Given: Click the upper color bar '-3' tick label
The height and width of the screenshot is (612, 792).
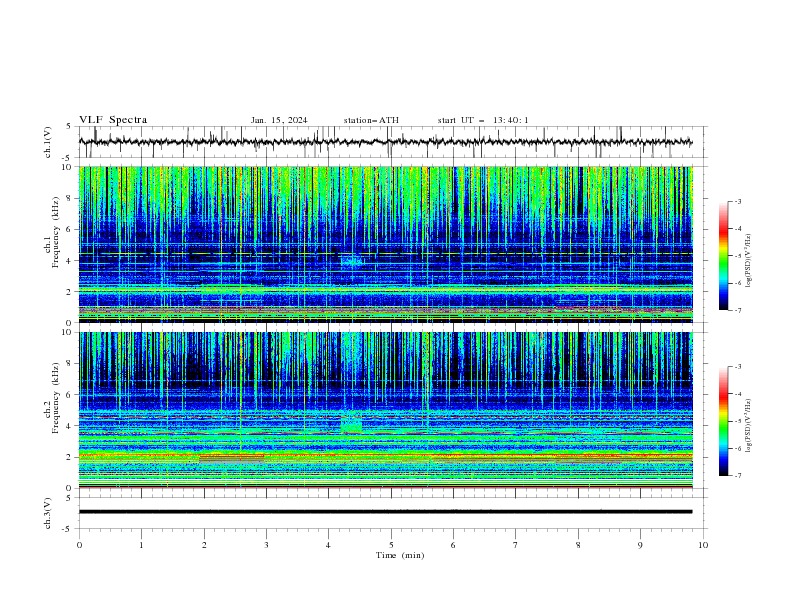Looking at the screenshot, I should [737, 201].
